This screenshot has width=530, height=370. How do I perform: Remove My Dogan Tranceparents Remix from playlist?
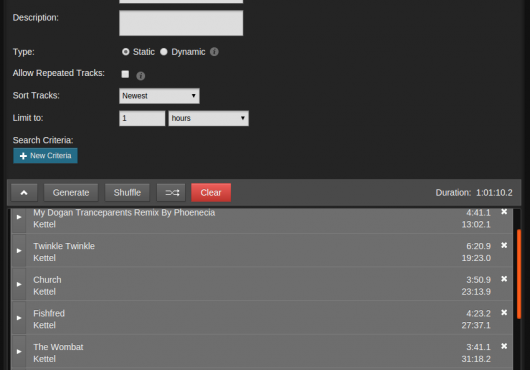click(504, 212)
